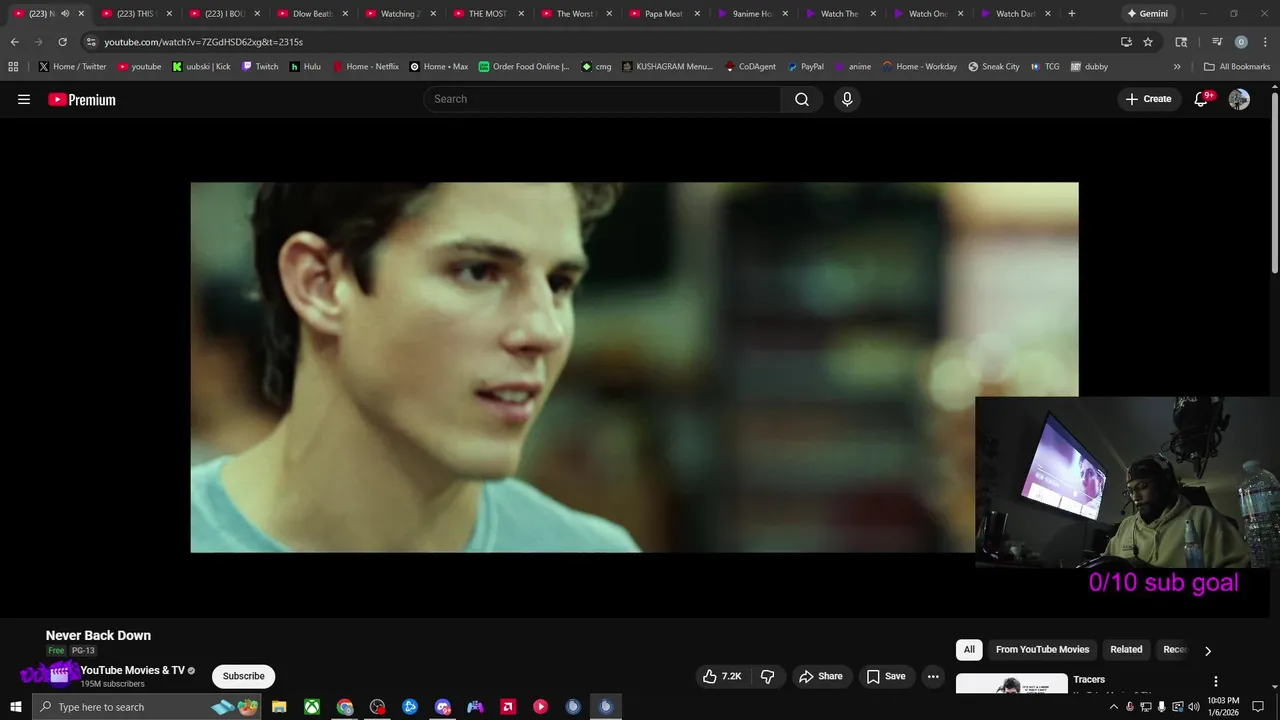Select the From YouTube Movies chip
1280x720 pixels.
pos(1042,650)
